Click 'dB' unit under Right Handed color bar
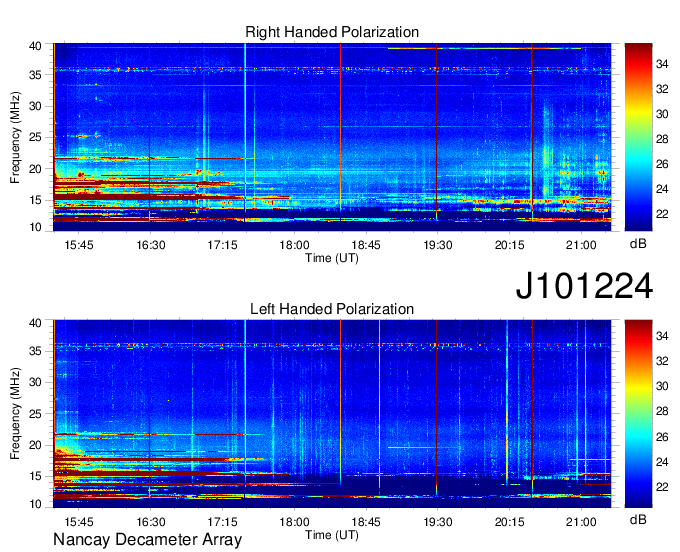This screenshot has width=680, height=552. click(x=638, y=243)
